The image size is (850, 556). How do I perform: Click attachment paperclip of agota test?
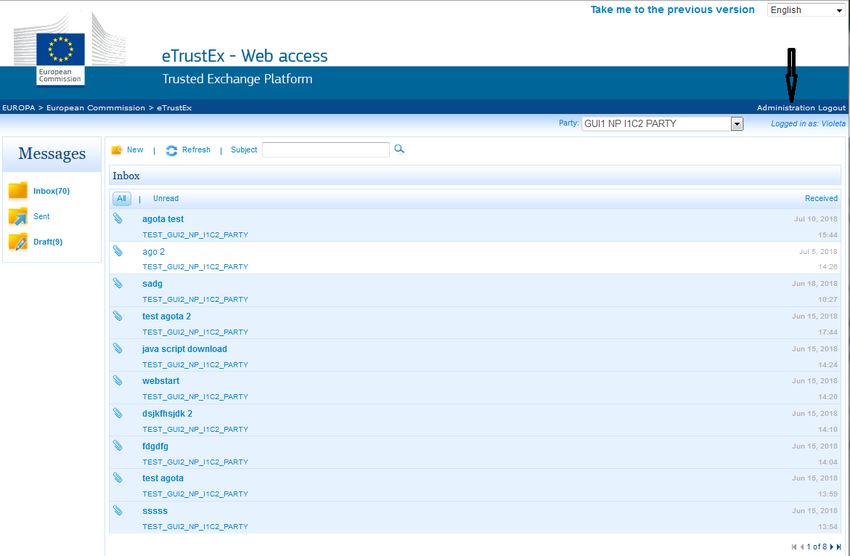(118, 218)
